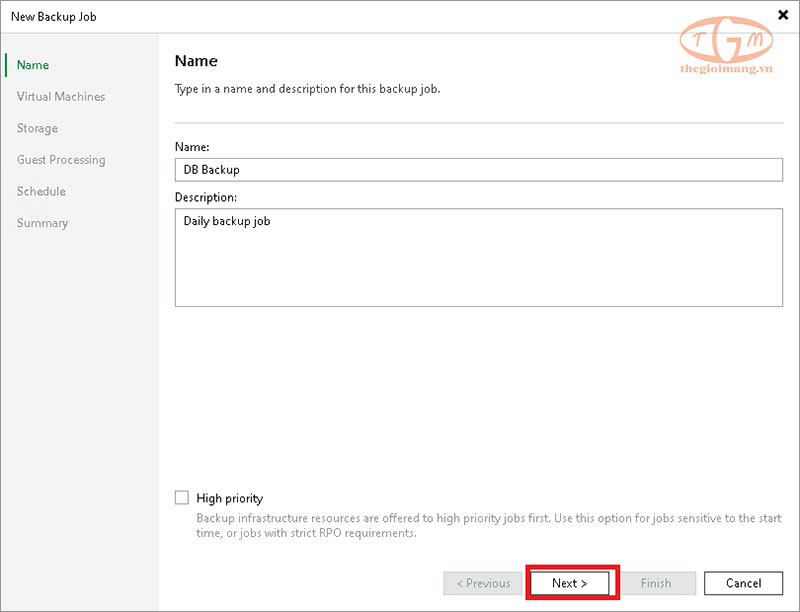Go to the Virtual Machines step

click(61, 96)
